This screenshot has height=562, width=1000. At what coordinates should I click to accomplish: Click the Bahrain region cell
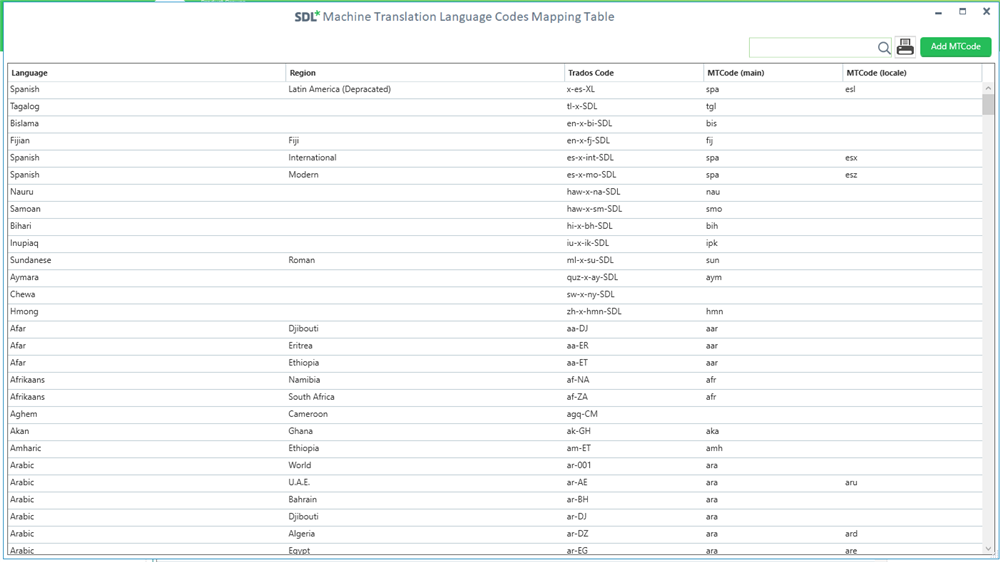coord(302,499)
